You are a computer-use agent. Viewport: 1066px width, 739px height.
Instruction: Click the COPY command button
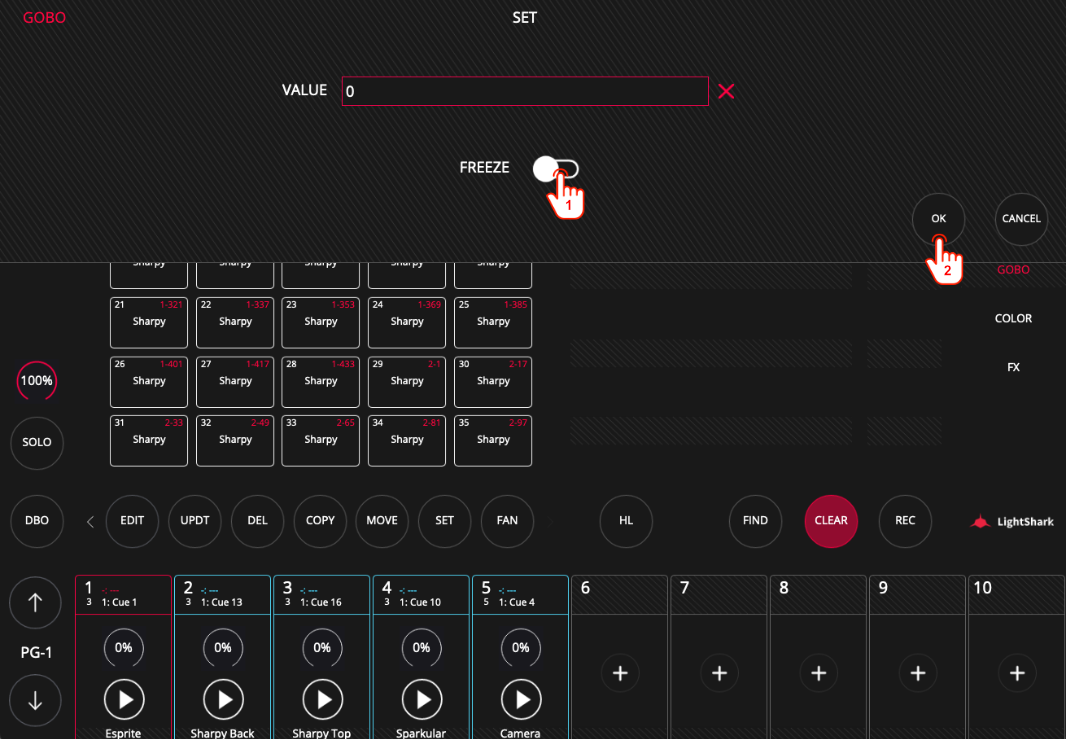click(x=320, y=521)
